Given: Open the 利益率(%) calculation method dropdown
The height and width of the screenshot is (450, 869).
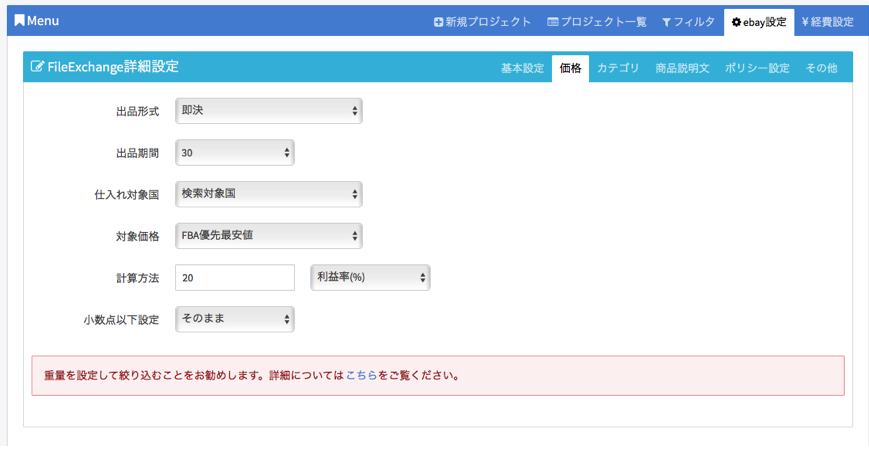Looking at the screenshot, I should pos(370,277).
